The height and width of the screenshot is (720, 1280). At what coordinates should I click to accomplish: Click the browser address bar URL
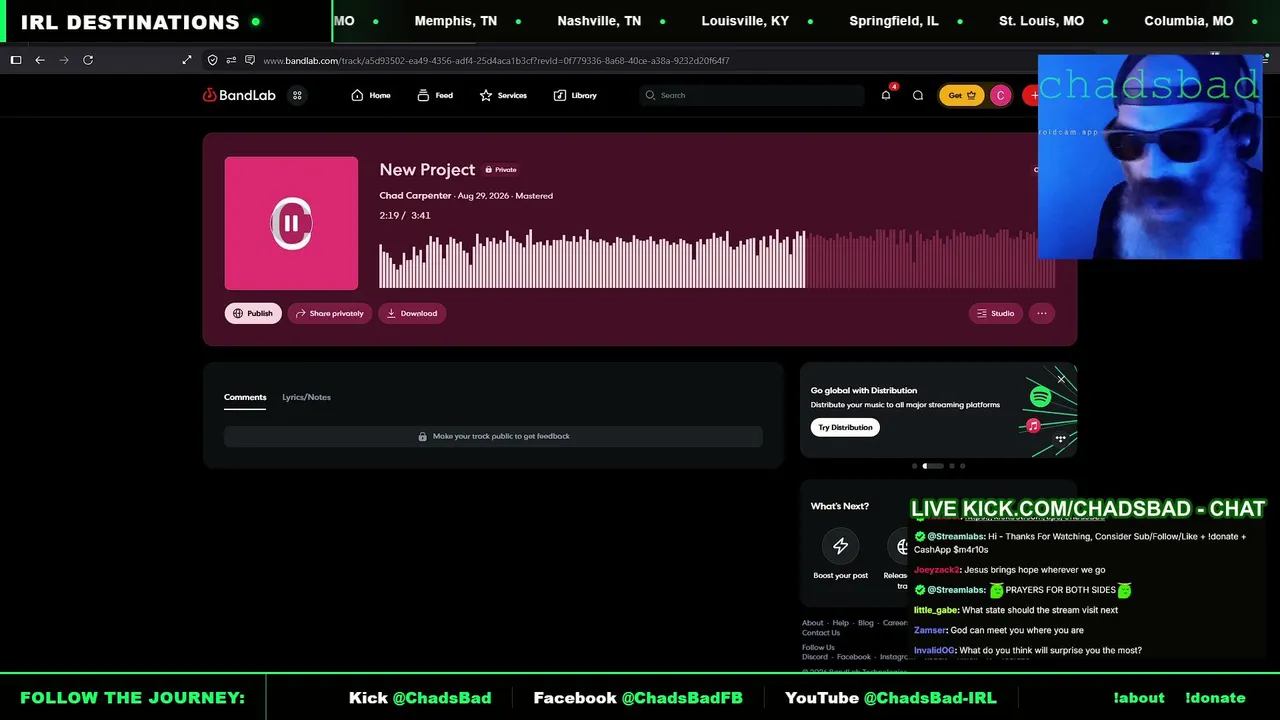tap(496, 60)
